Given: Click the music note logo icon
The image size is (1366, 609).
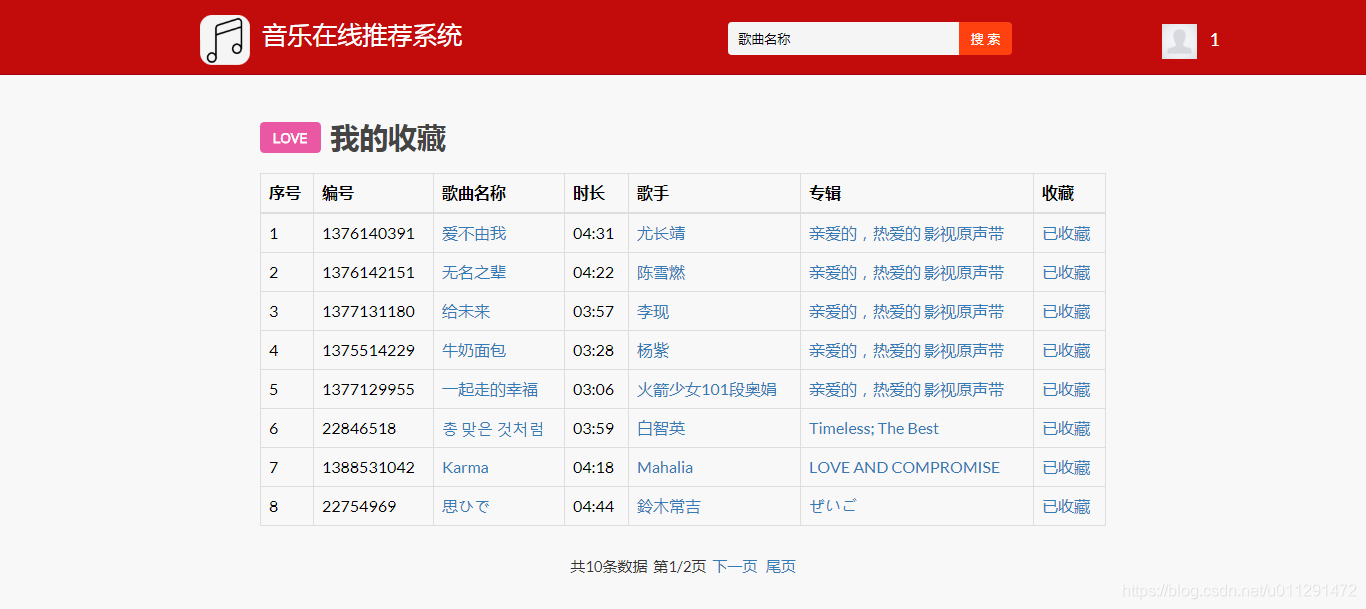Looking at the screenshot, I should tap(225, 40).
